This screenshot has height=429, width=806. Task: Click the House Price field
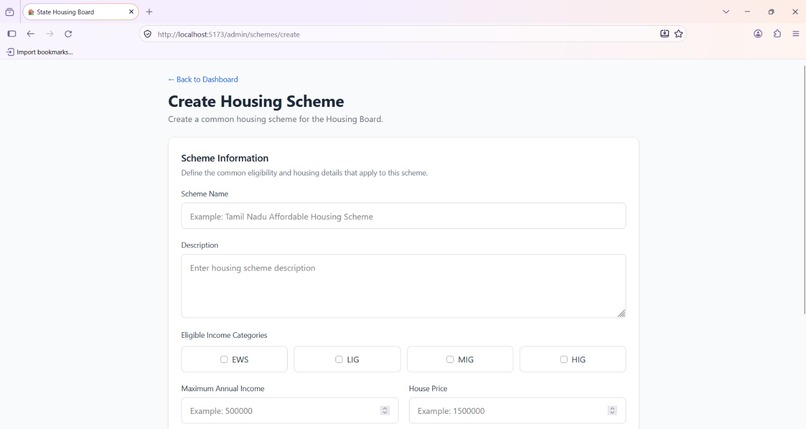point(517,411)
